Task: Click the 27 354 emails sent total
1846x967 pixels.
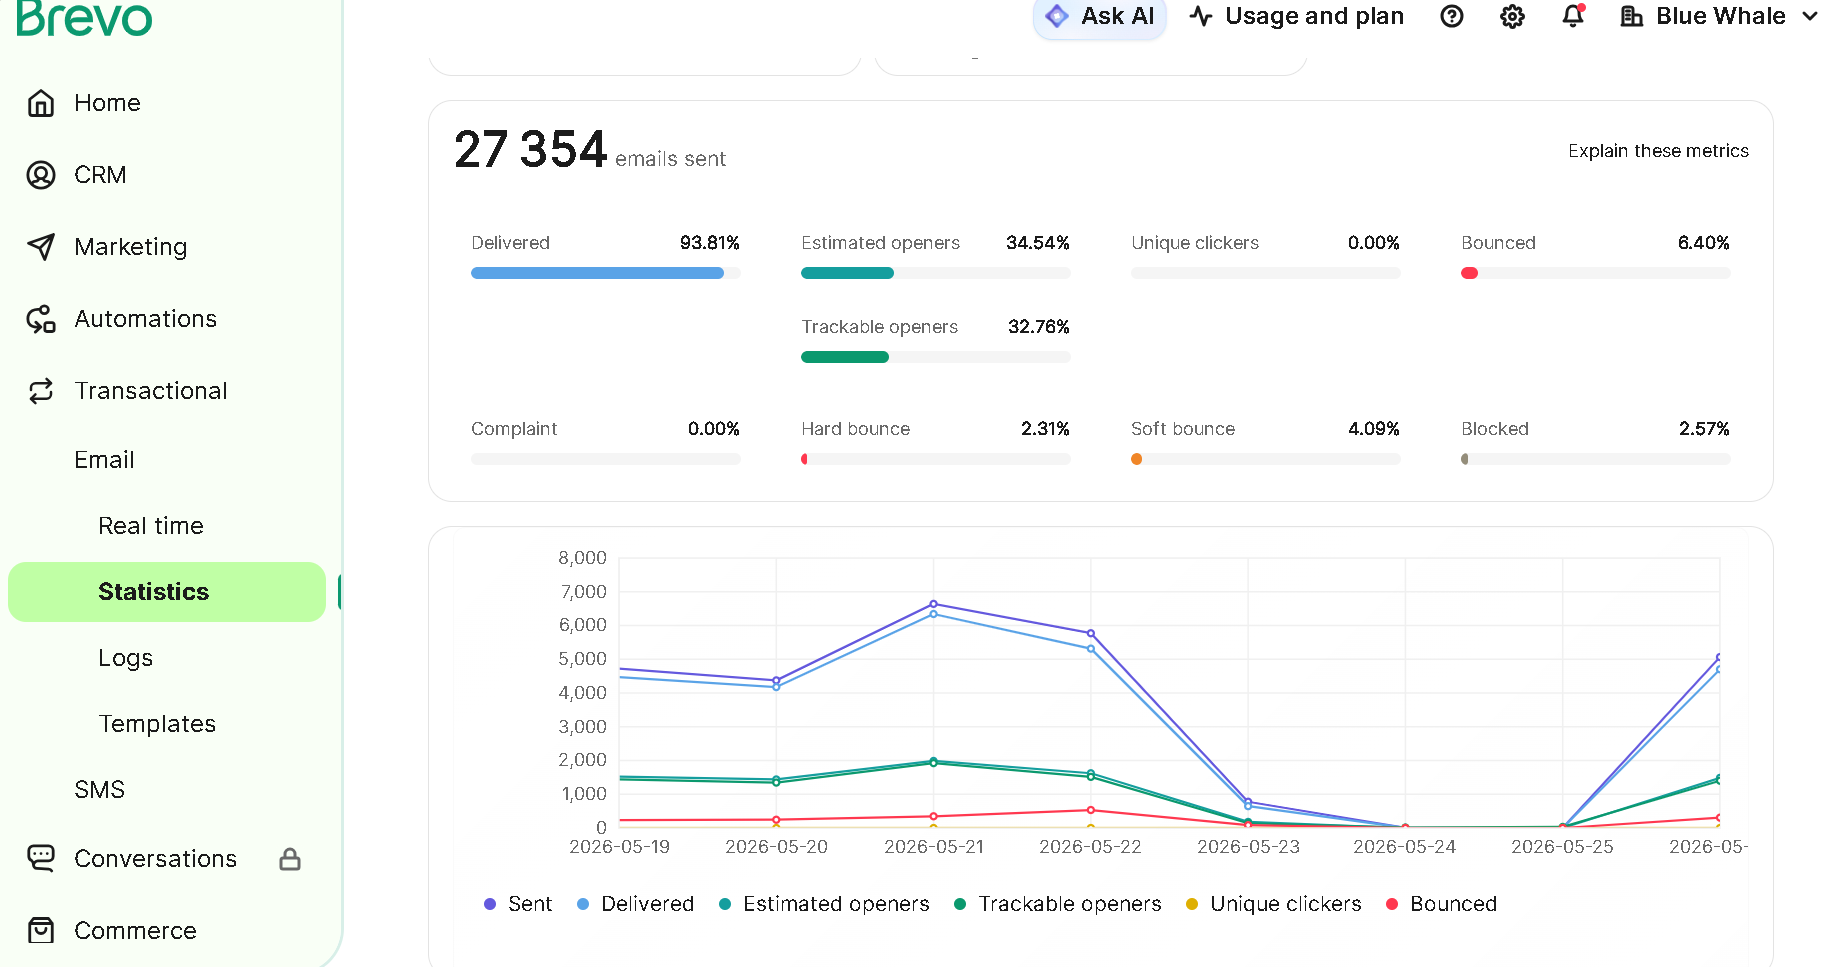Action: point(590,150)
